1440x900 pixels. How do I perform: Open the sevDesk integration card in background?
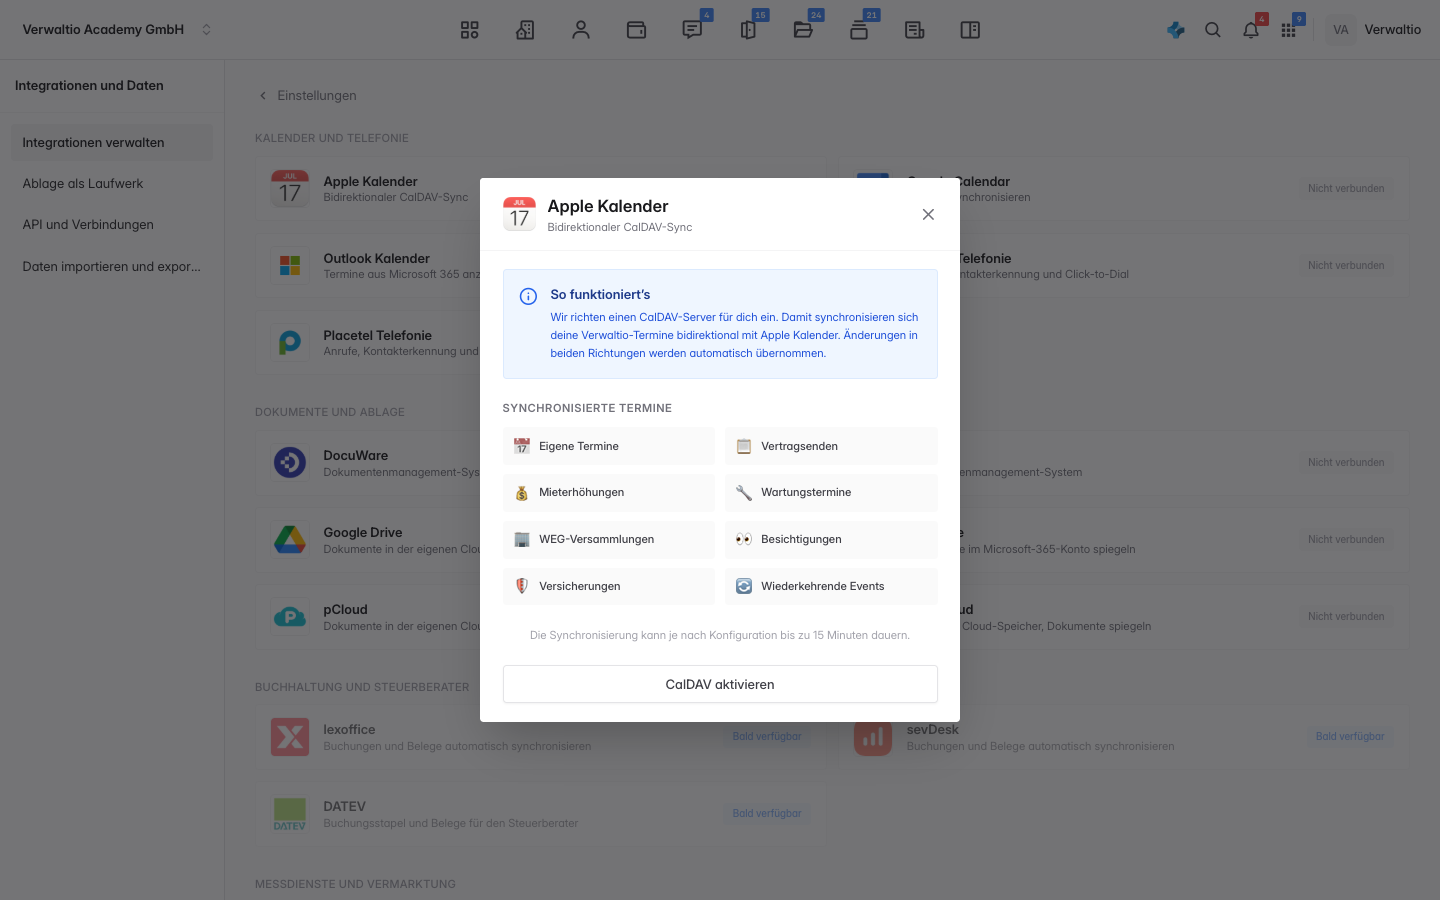(x=1123, y=737)
